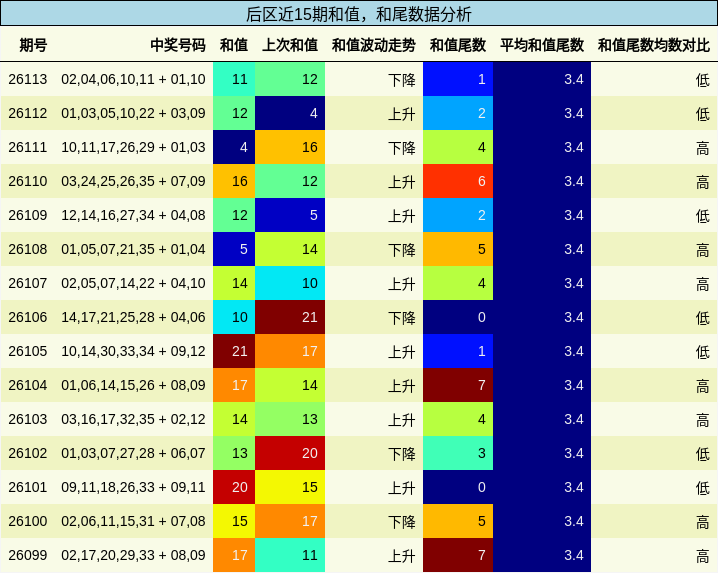718x573 pixels.
Task: Select issue number 26104
Action: (x=27, y=385)
